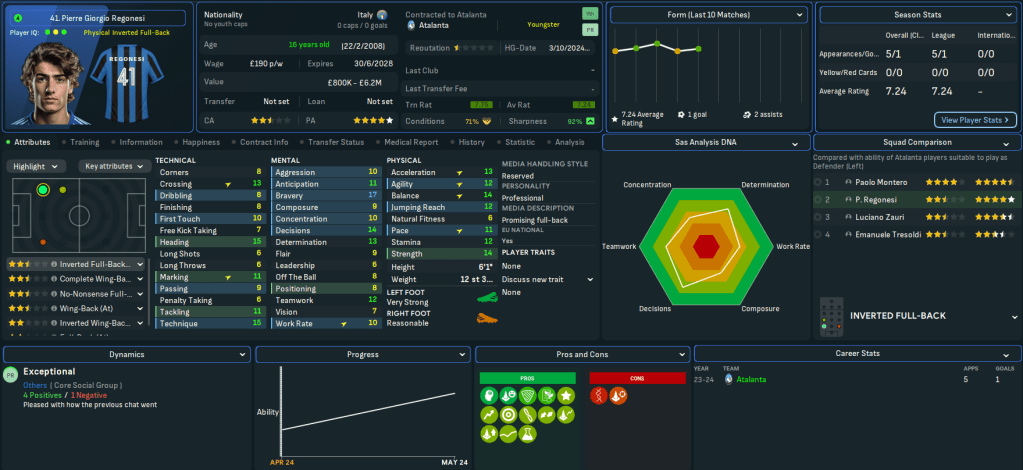Select Luciano Zauri radio button
Viewport: 1023px width, 470px height.
[819, 216]
